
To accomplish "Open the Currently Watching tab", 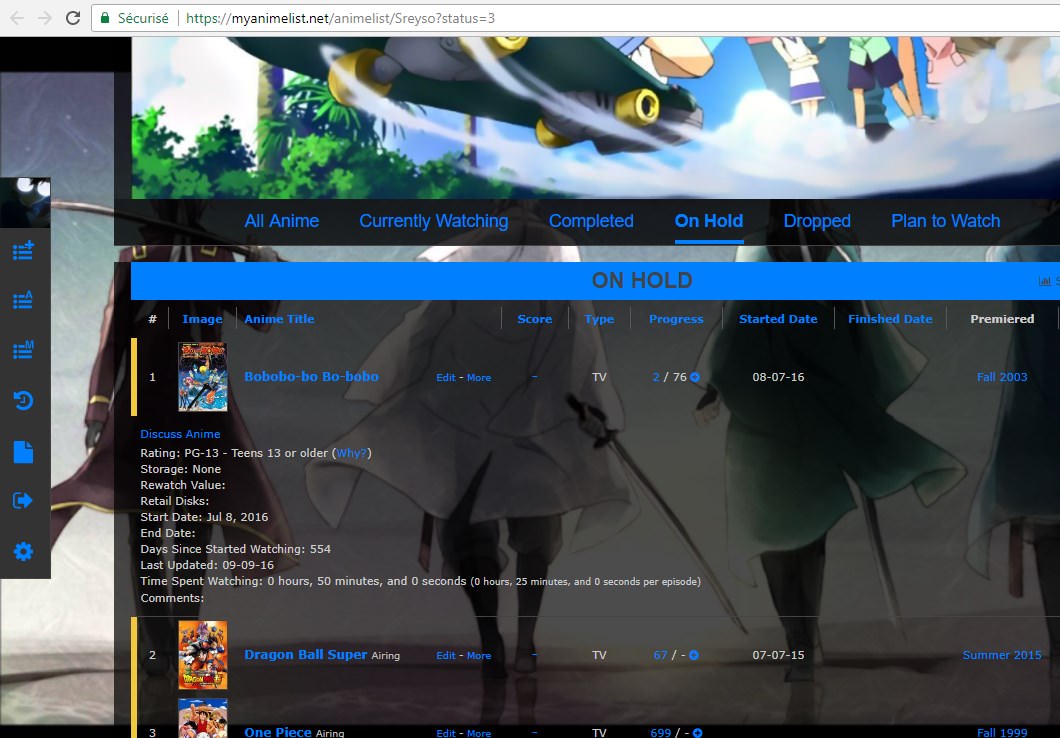I will tap(433, 221).
